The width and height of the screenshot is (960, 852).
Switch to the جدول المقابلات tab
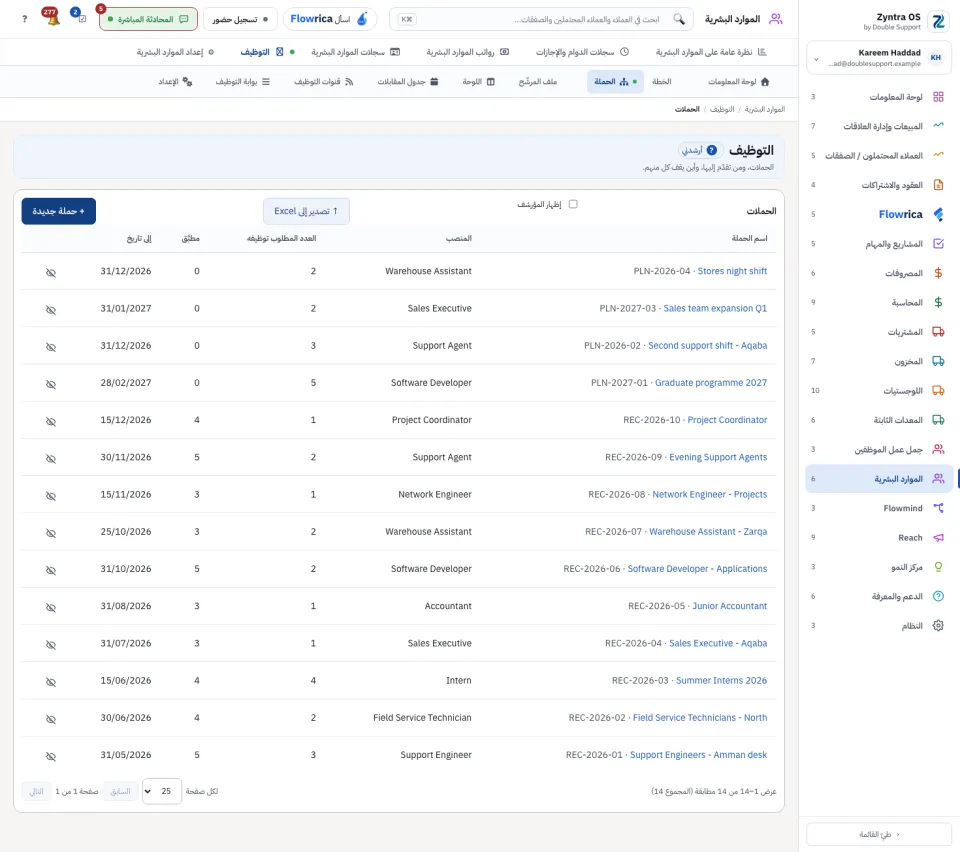pyautogui.click(x=408, y=81)
